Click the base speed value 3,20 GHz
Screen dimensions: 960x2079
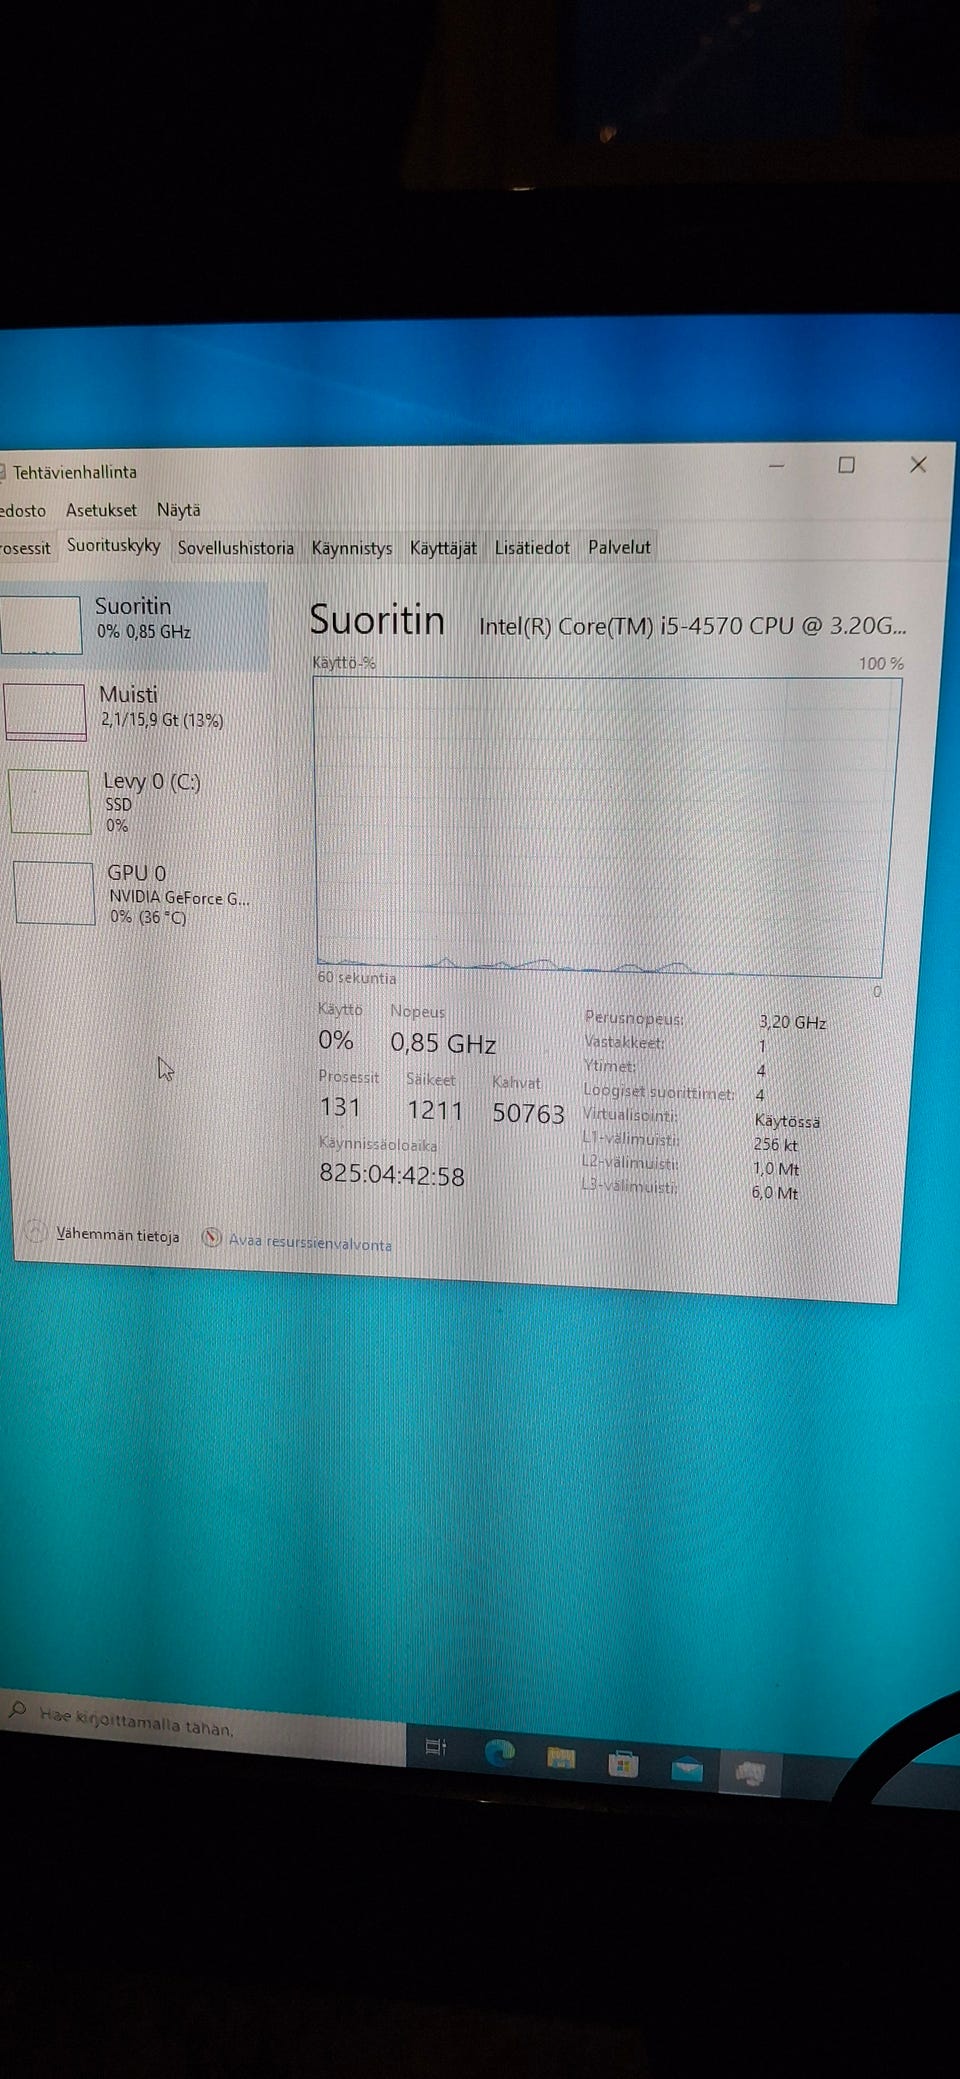[792, 1022]
